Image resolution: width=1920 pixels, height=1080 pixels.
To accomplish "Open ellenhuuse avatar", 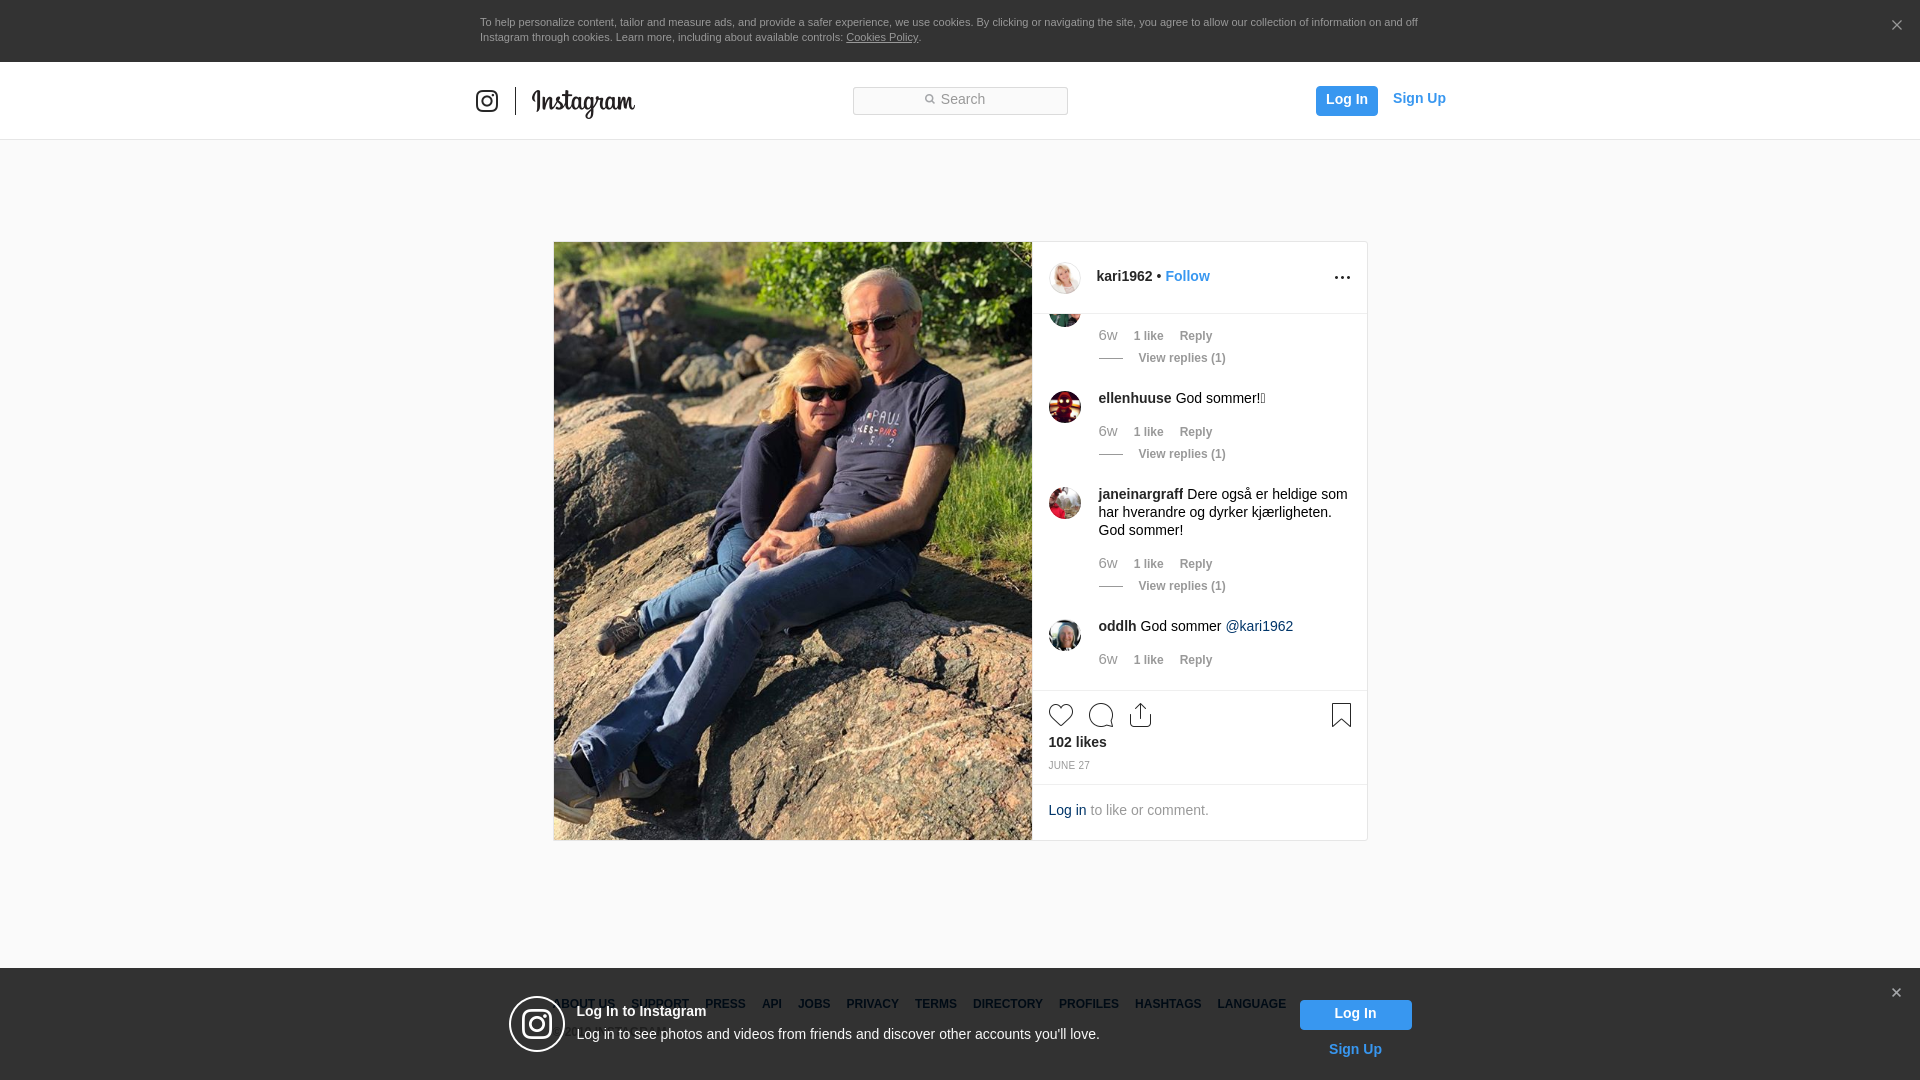I will click(x=1065, y=407).
